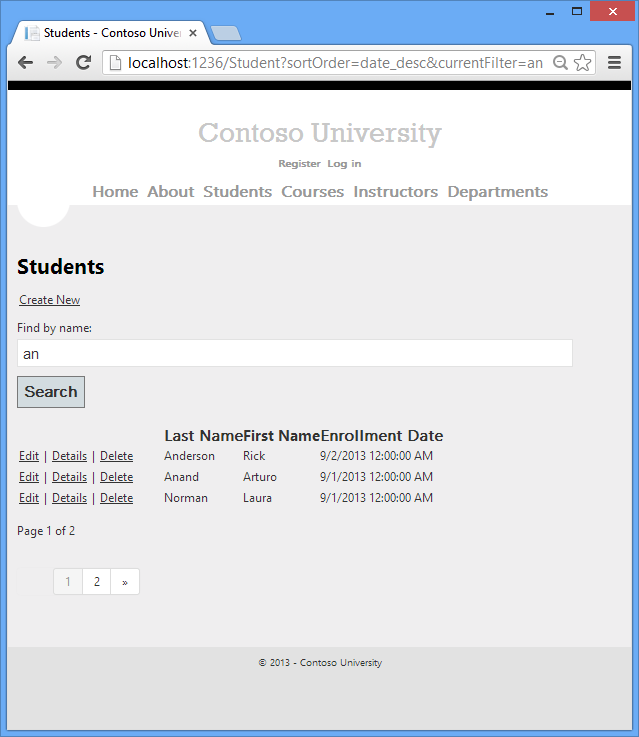Sort by the Enrollment Date column header

[382, 436]
